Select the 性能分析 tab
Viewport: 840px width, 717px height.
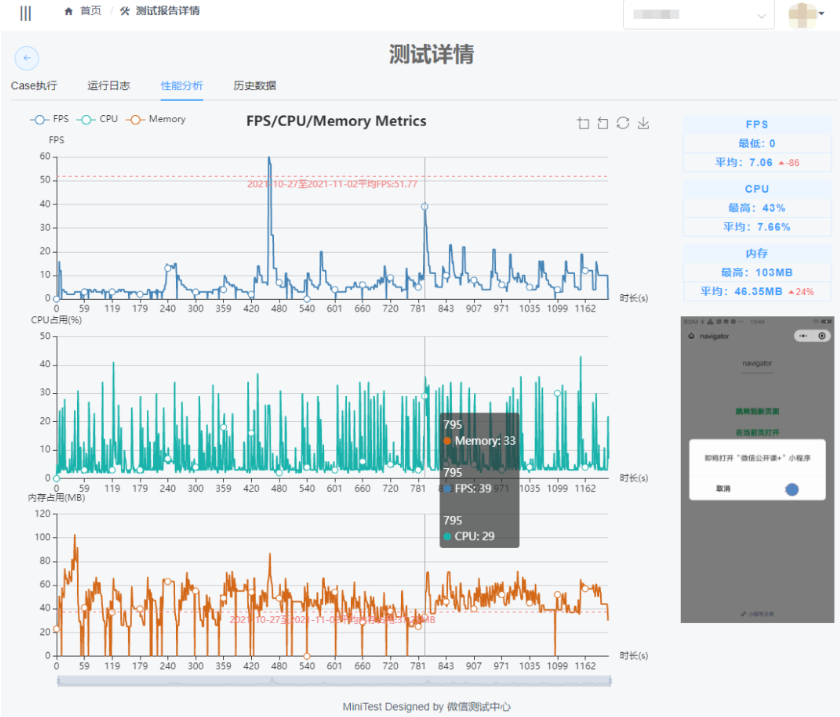tap(182, 86)
